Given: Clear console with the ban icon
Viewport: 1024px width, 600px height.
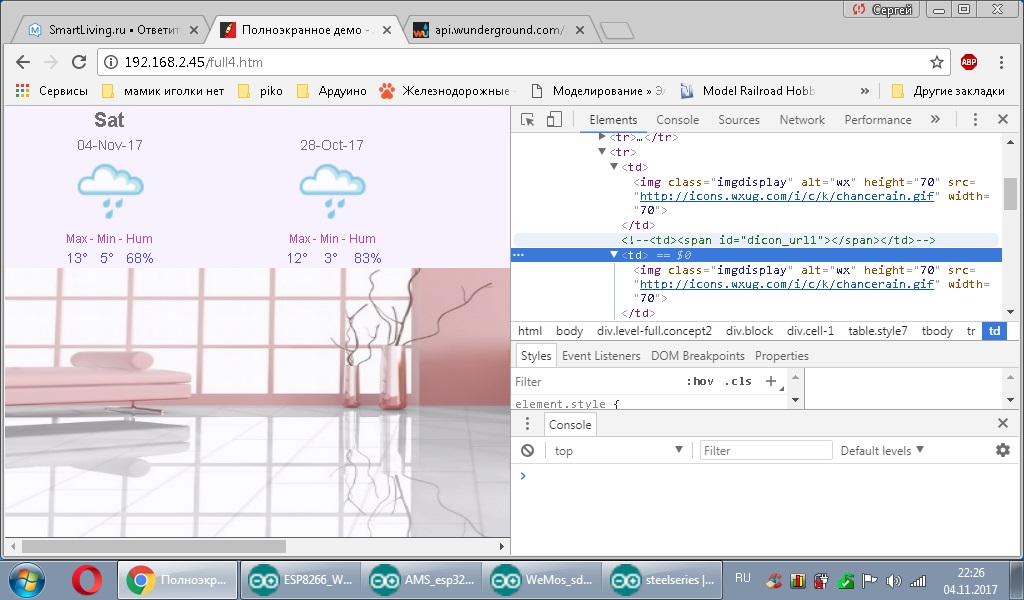Looking at the screenshot, I should click(527, 451).
